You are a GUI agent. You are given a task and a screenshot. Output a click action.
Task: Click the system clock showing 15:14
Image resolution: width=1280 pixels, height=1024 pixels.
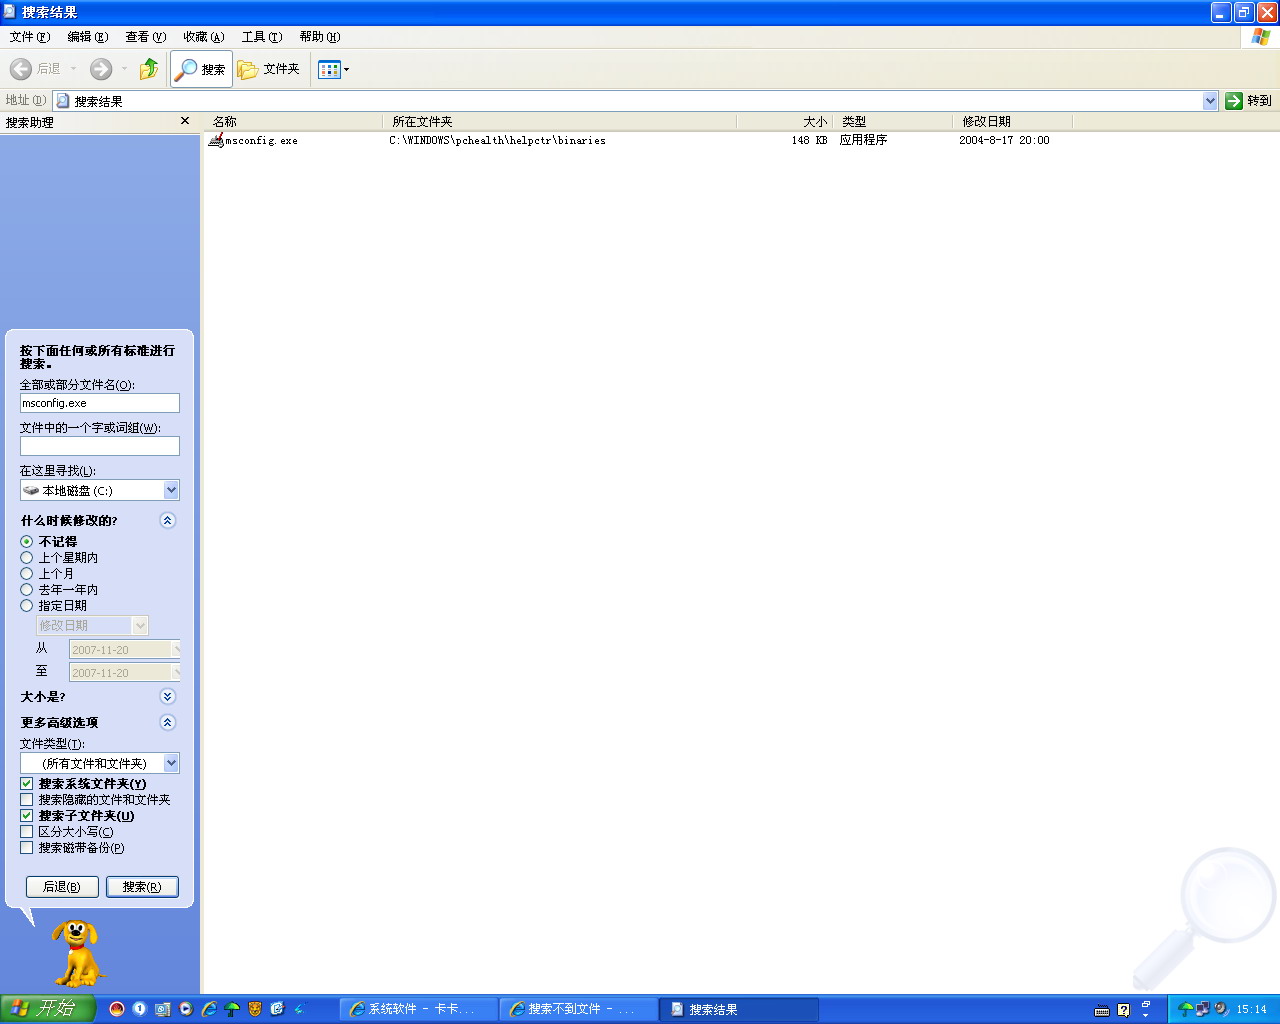coord(1251,1010)
